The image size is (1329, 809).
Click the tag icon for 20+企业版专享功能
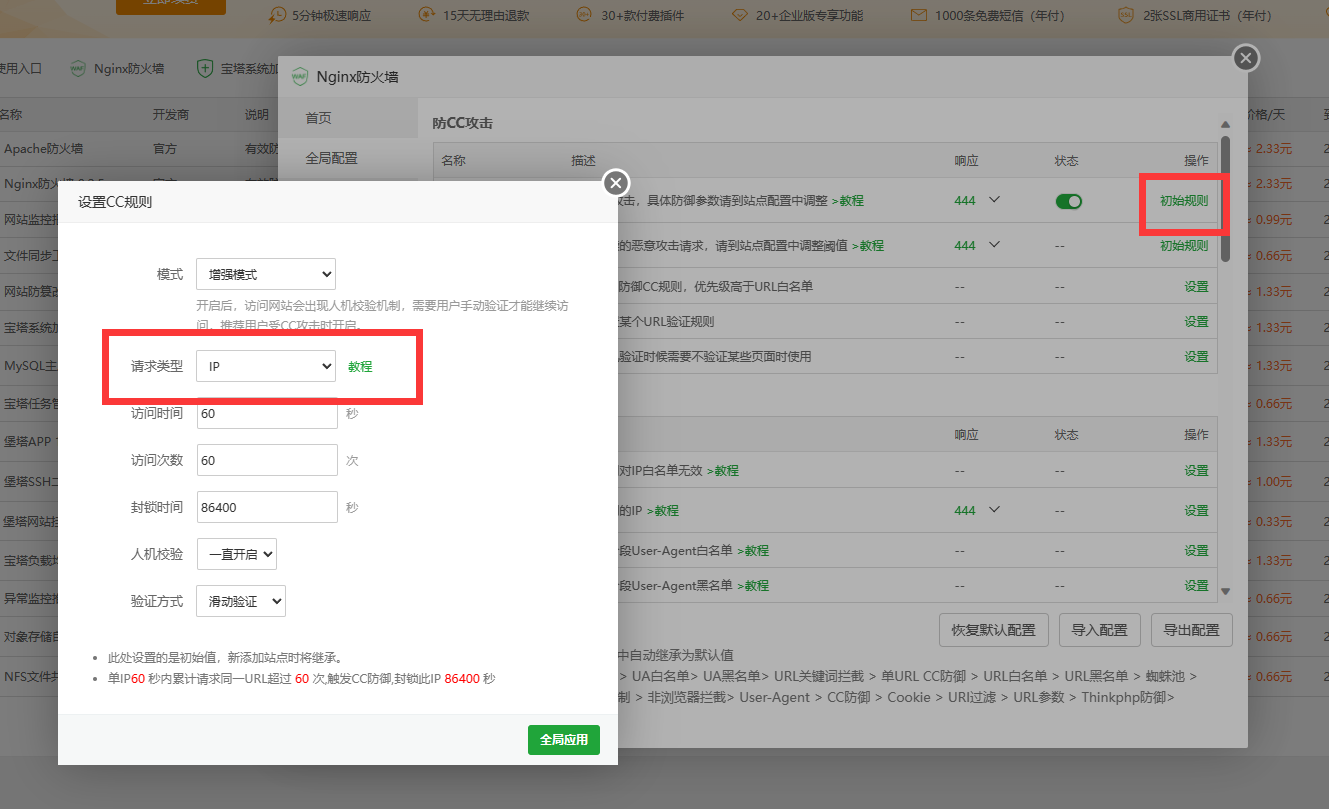(x=739, y=14)
